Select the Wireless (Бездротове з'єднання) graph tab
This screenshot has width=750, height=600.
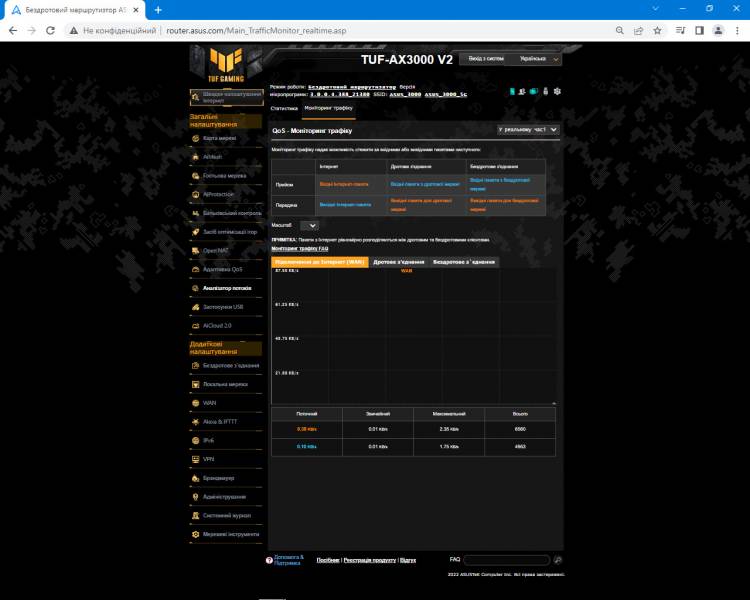(x=463, y=262)
